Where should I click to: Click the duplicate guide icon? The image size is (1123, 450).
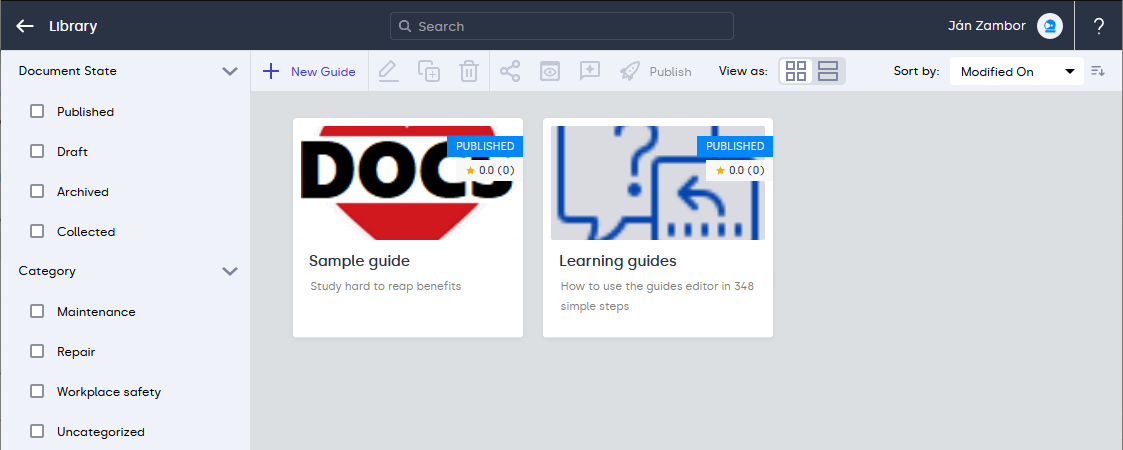click(x=429, y=71)
